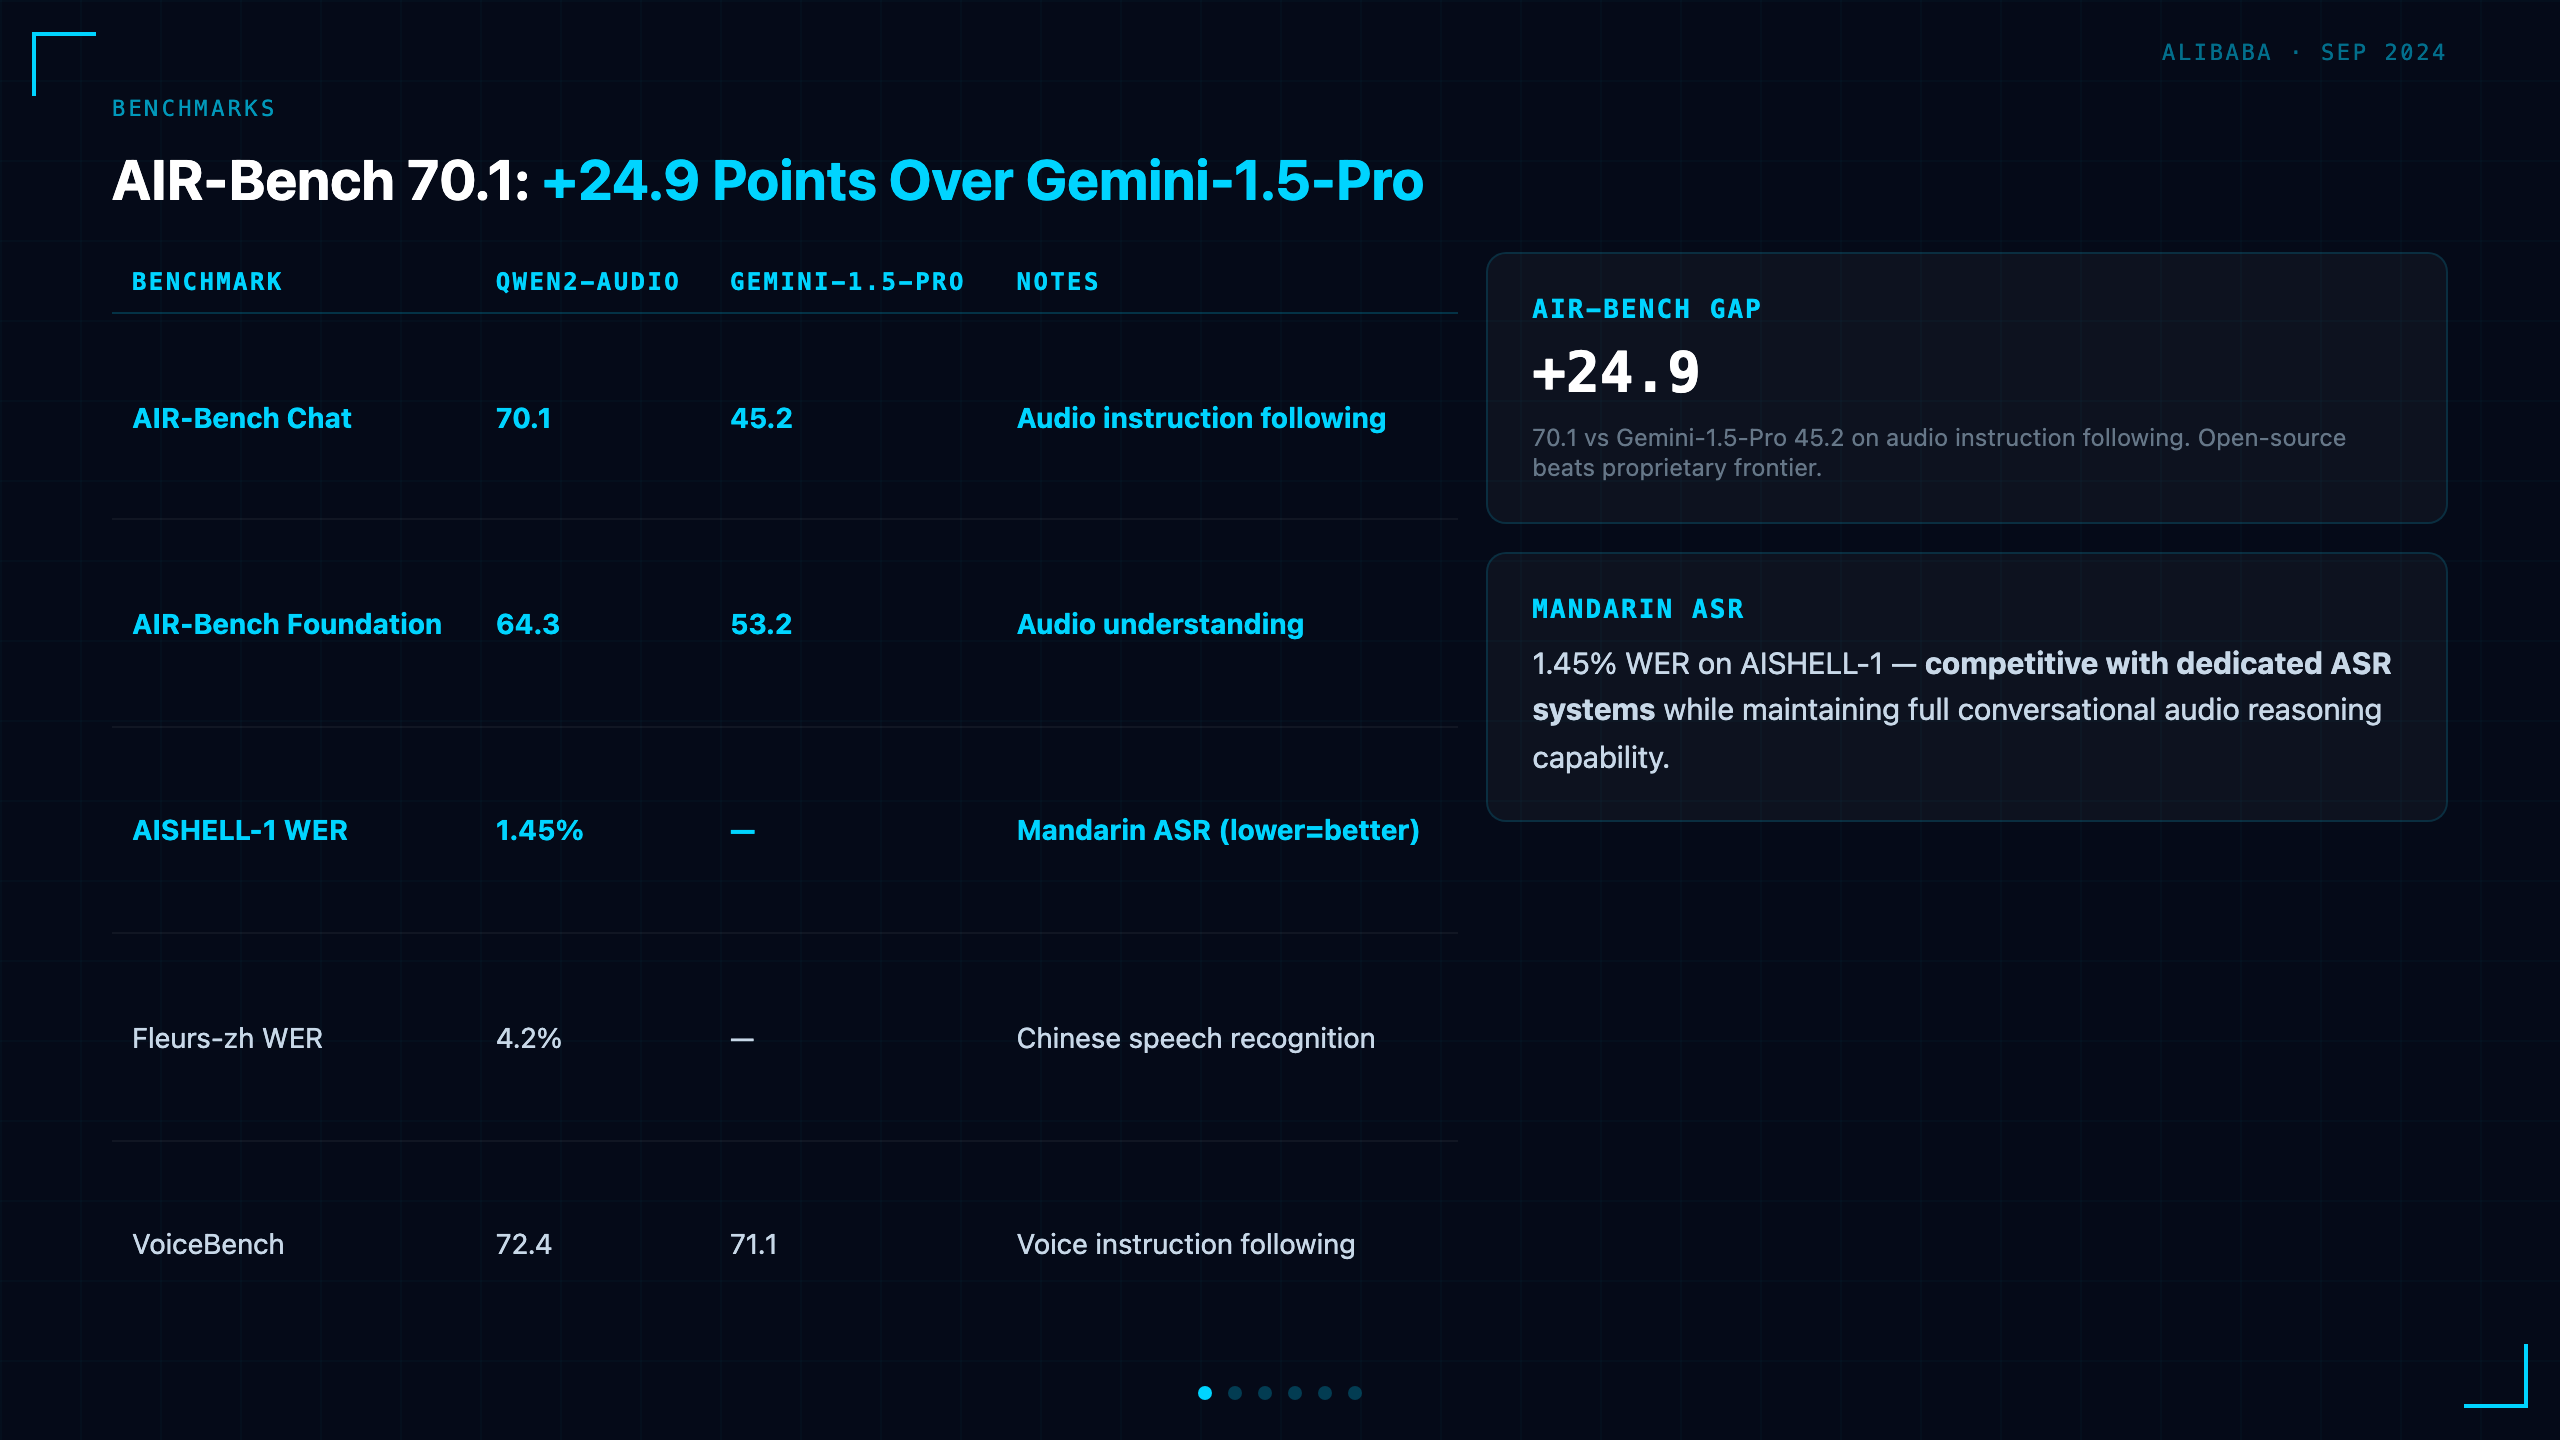This screenshot has height=1440, width=2560.
Task: Click the AISHELL-1 WER benchmark name
Action: (240, 830)
